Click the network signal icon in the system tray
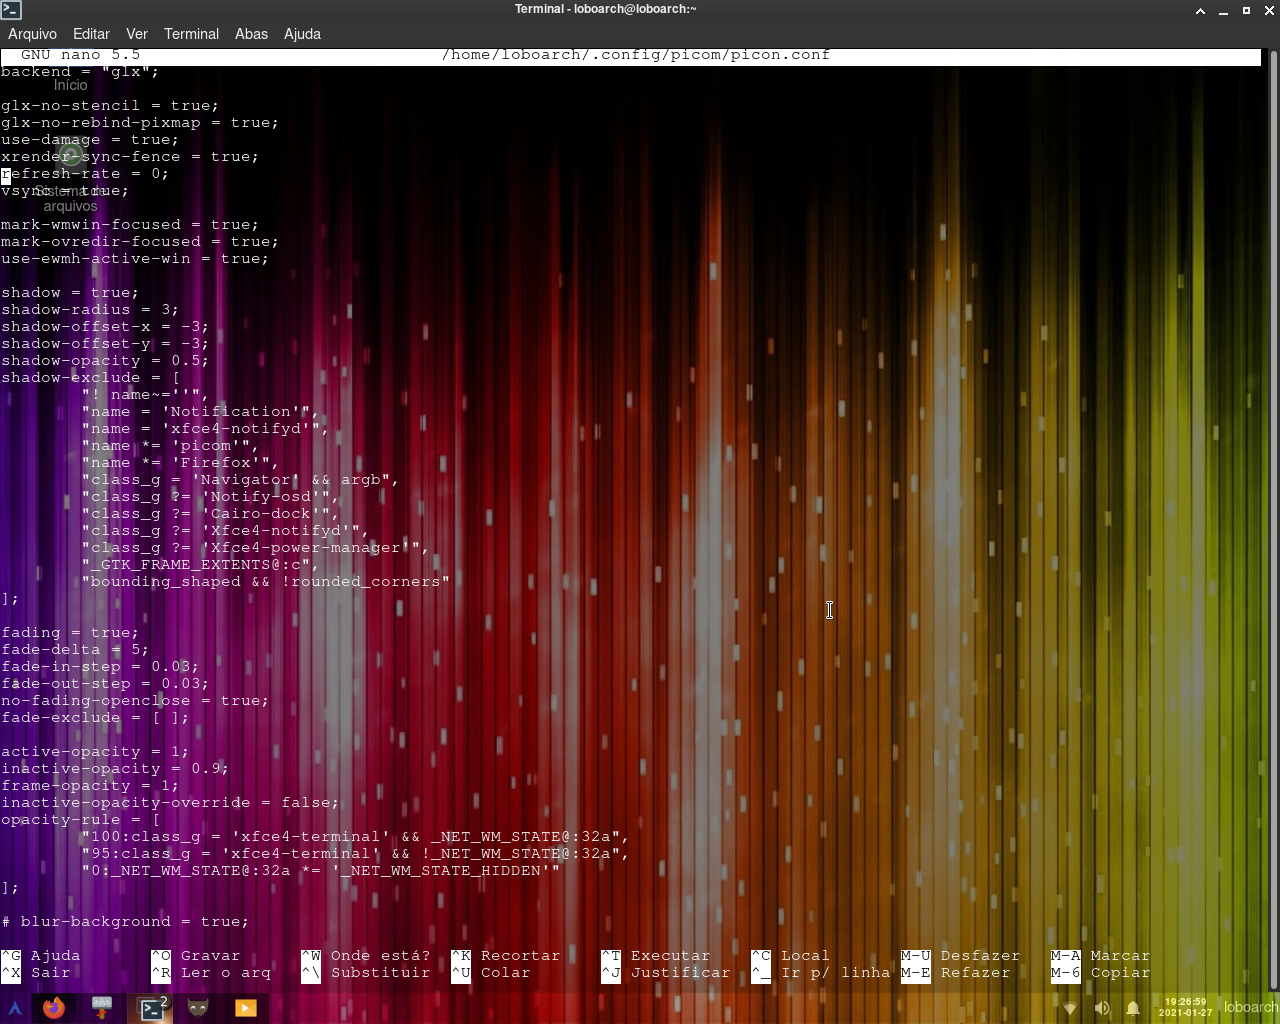The image size is (1280, 1024). tap(1069, 1008)
